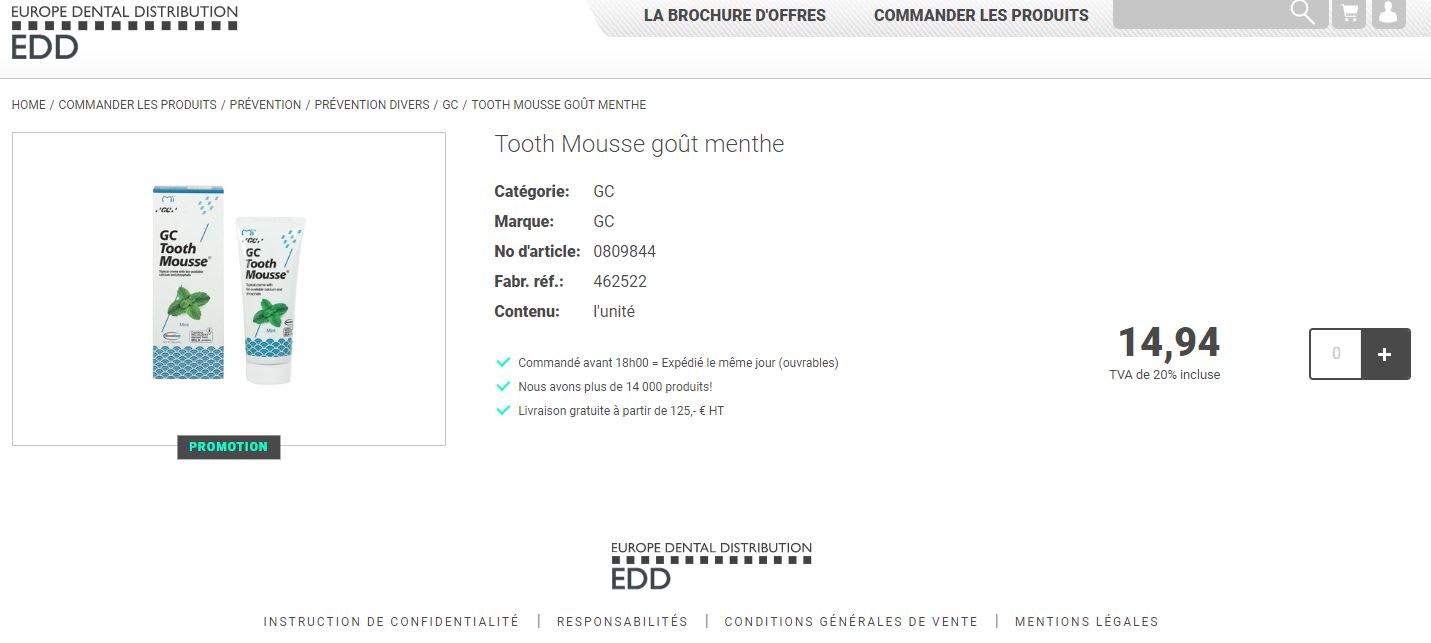Image resolution: width=1431 pixels, height=643 pixels.
Task: Open Commander les Produits menu
Action: (x=981, y=16)
